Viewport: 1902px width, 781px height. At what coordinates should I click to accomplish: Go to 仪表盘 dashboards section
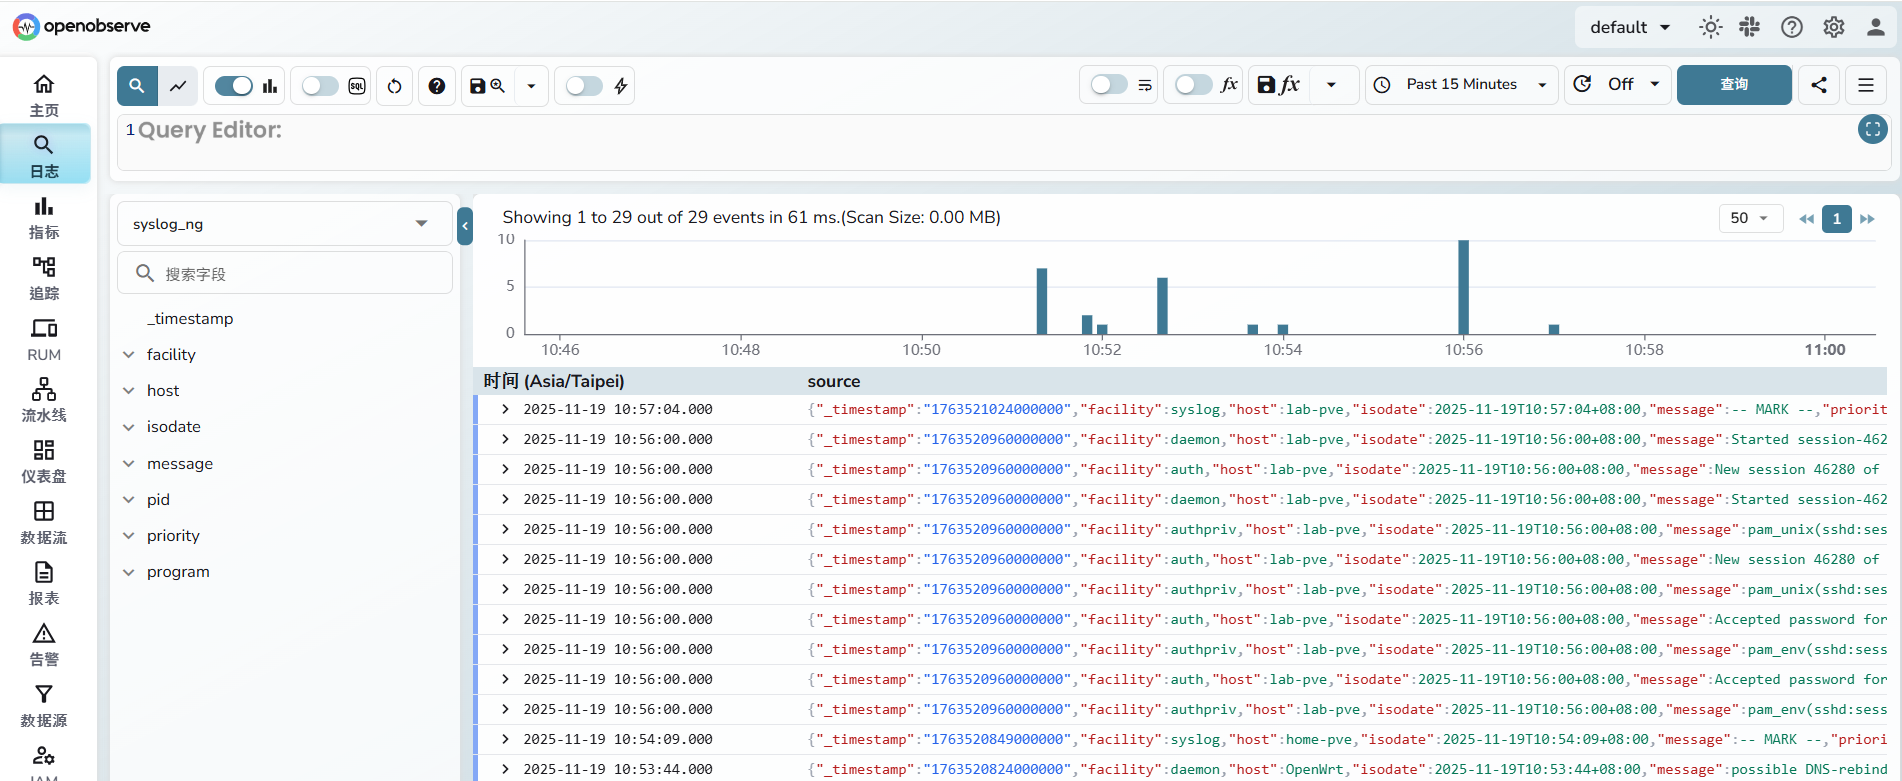(44, 461)
